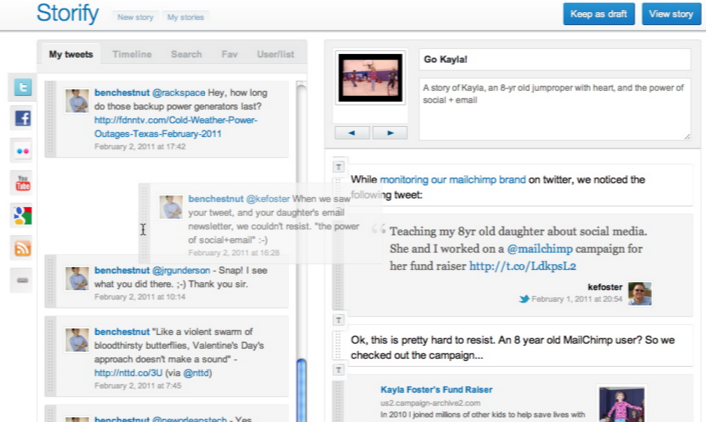The width and height of the screenshot is (706, 422).
Task: Select the Google search source icon
Action: 22,215
